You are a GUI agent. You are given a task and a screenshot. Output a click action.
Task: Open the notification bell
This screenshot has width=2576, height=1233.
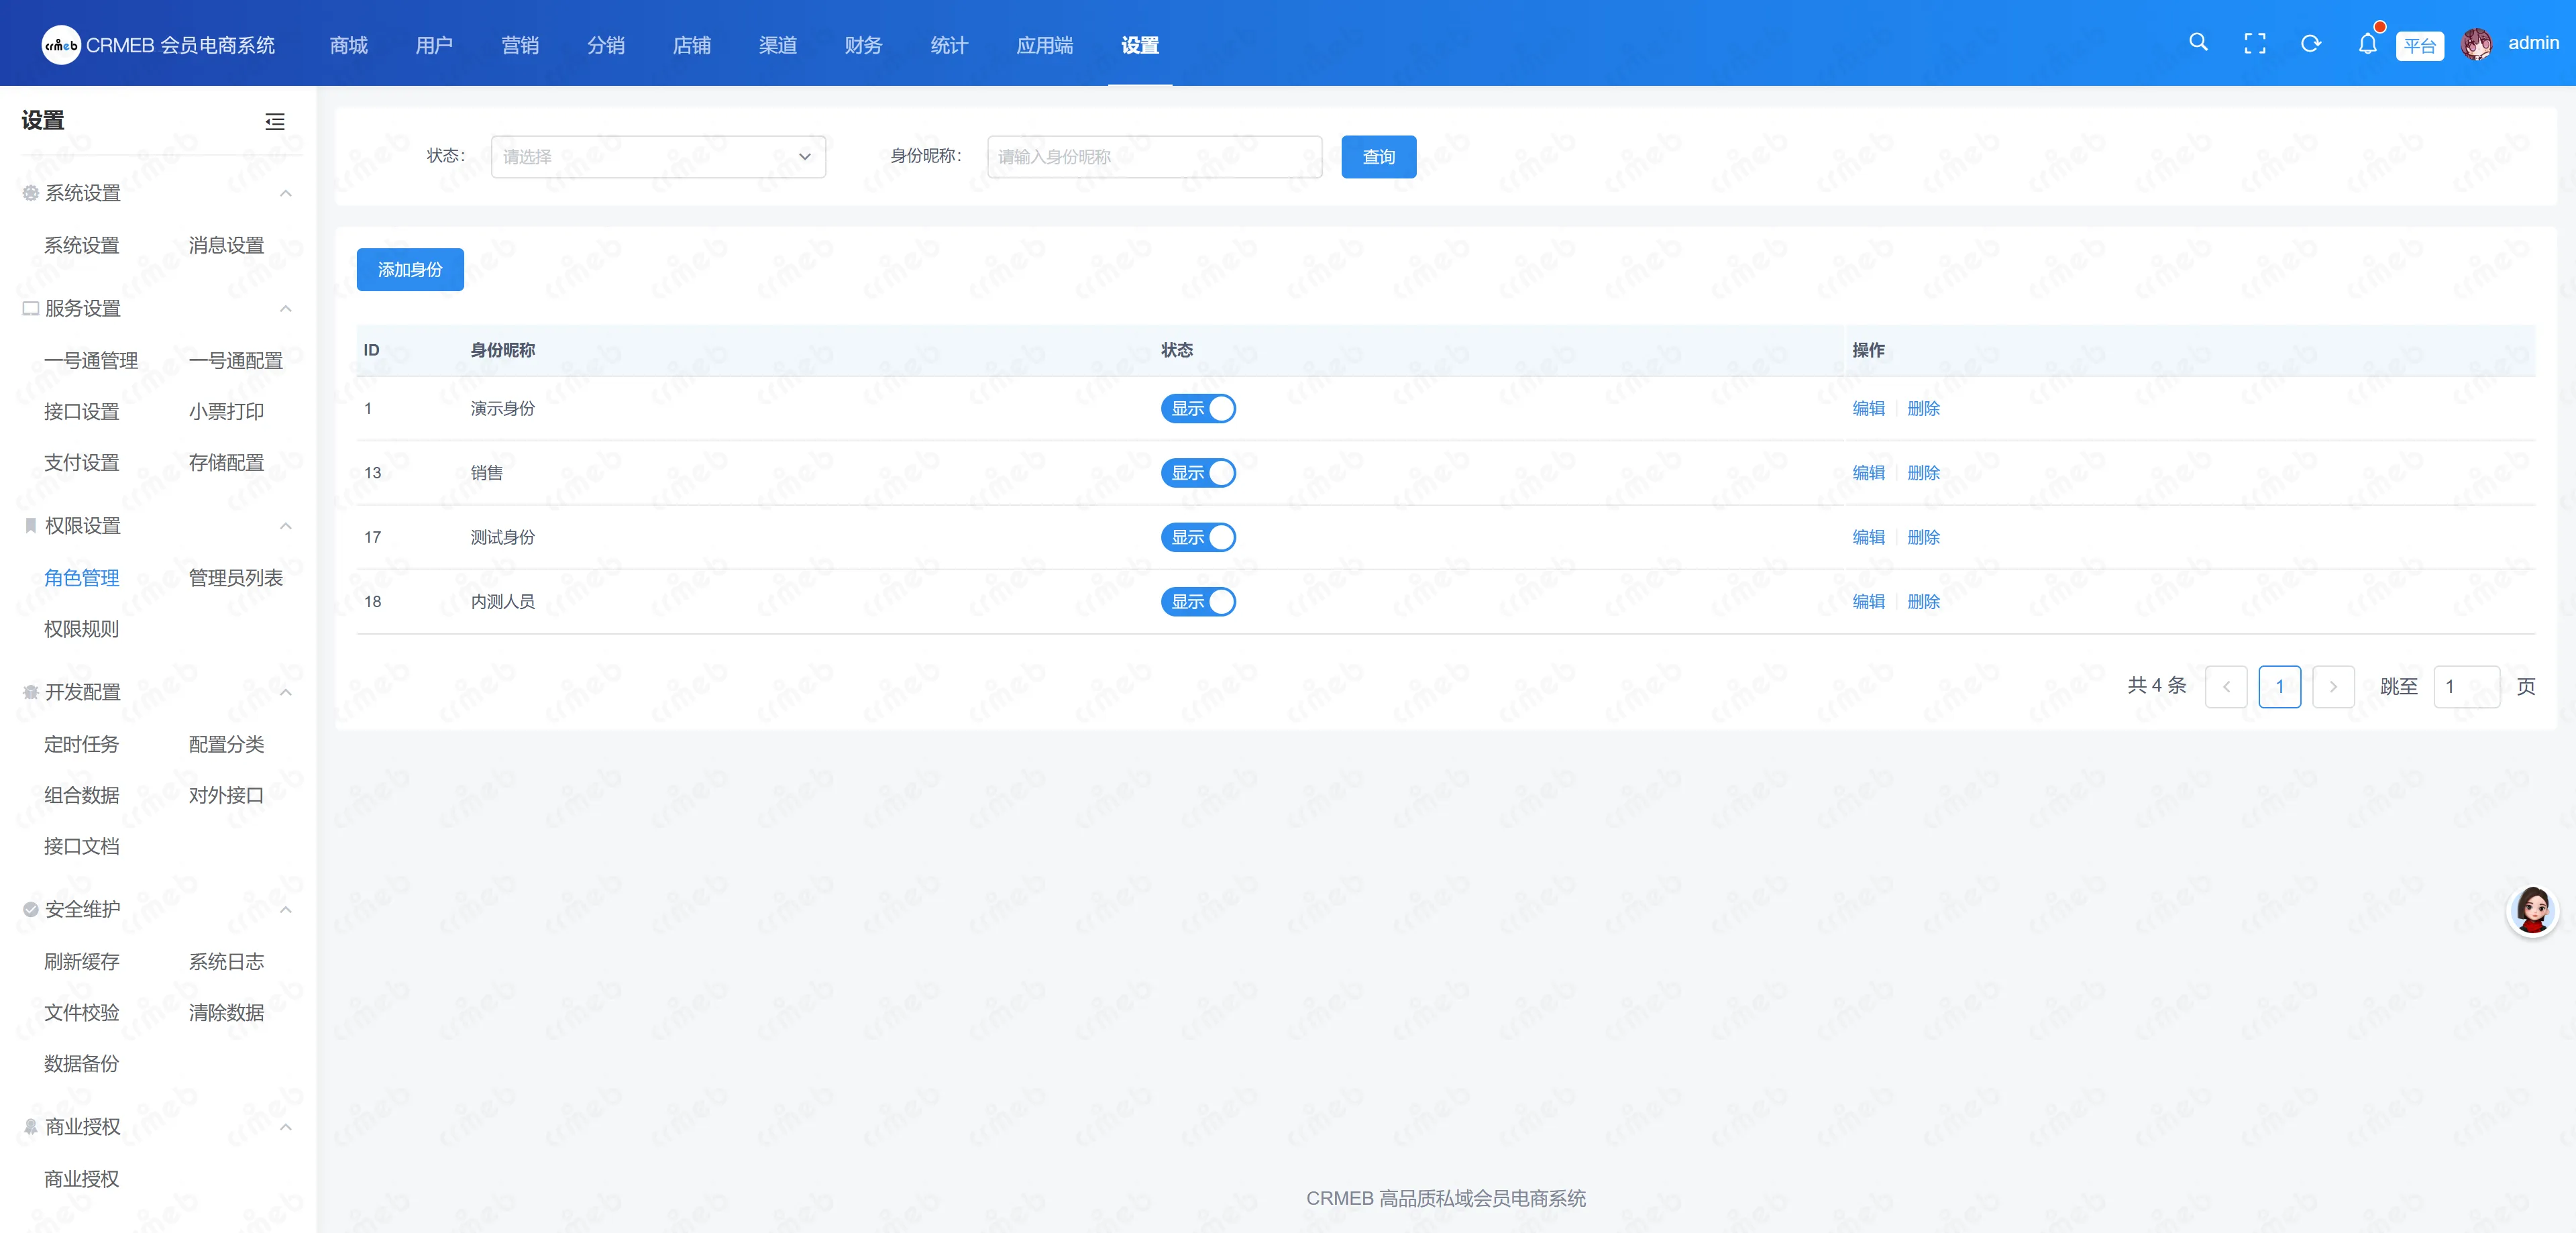pyautogui.click(x=2367, y=43)
